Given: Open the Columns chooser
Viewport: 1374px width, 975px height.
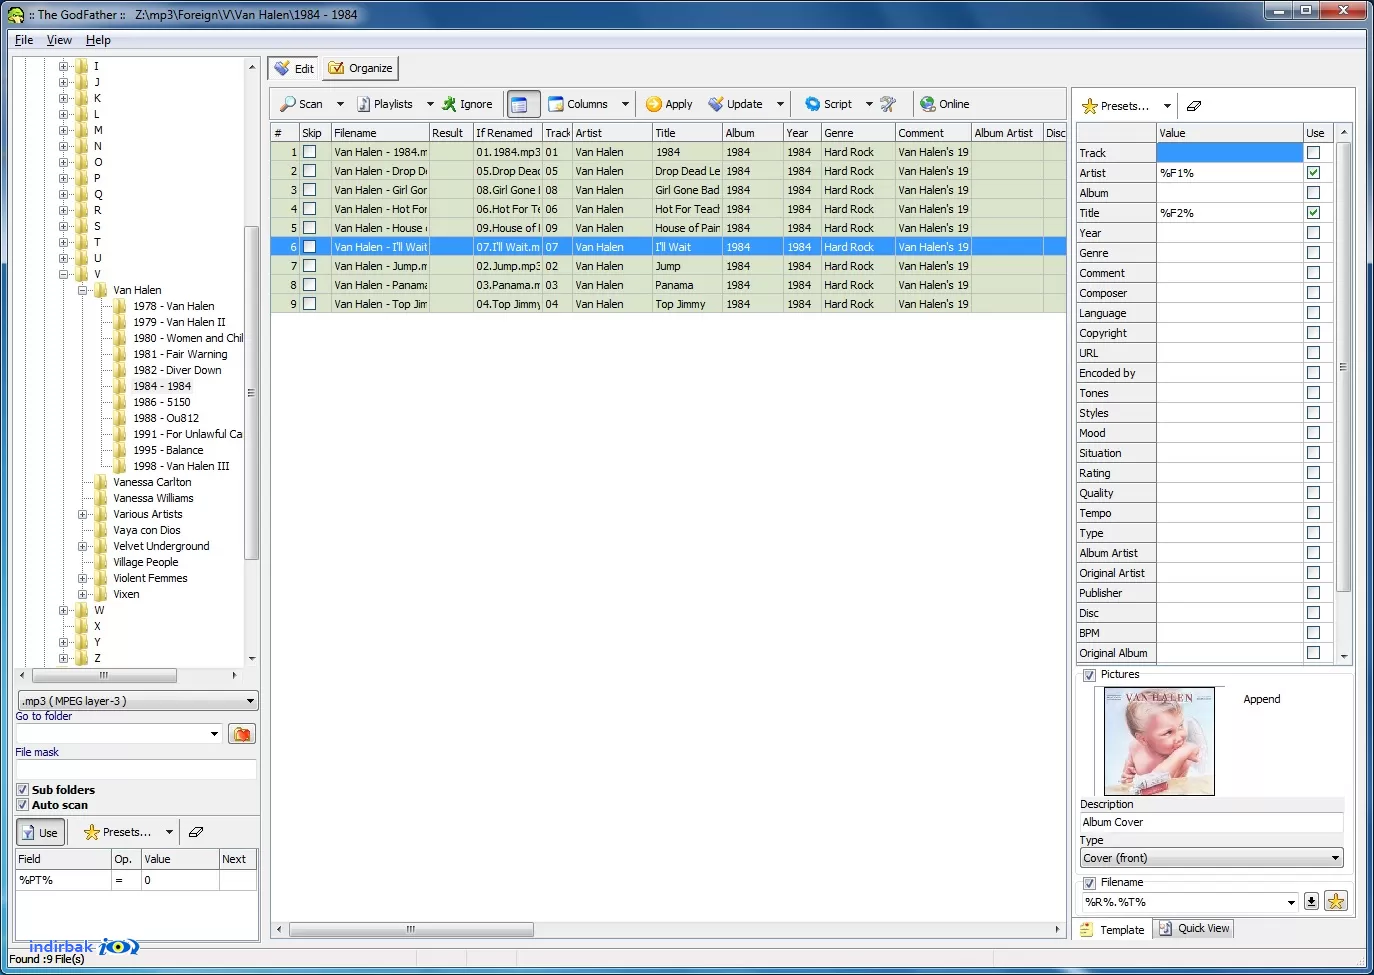Looking at the screenshot, I should [x=579, y=104].
